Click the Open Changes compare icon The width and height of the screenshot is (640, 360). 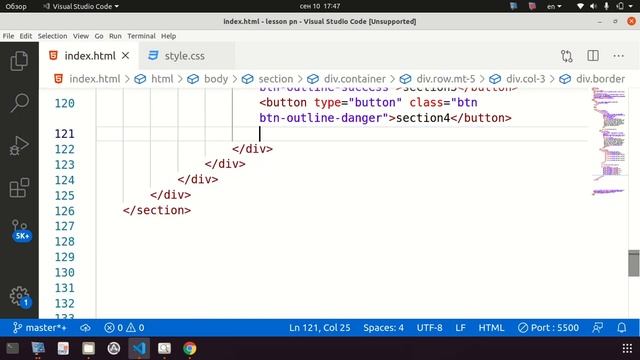click(x=567, y=56)
